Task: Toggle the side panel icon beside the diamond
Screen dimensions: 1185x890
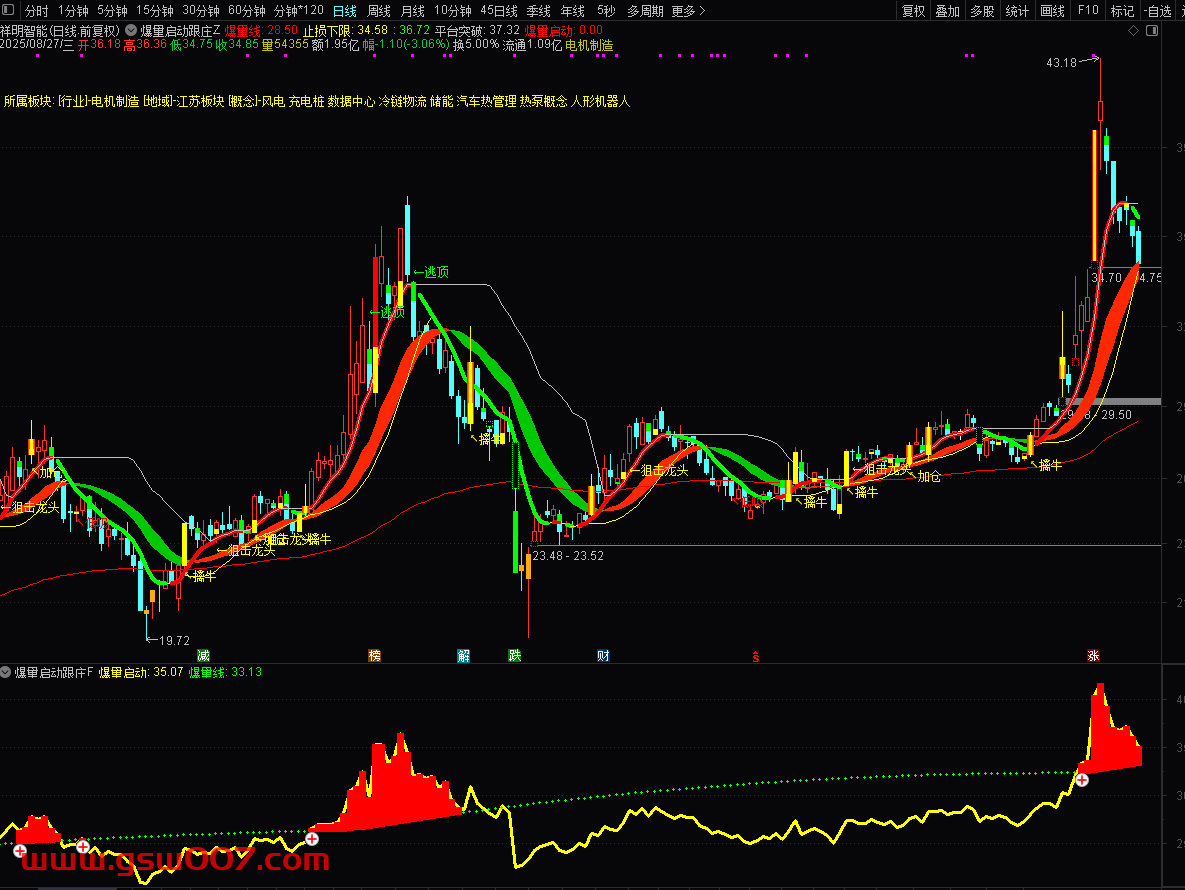Action: (x=1152, y=30)
